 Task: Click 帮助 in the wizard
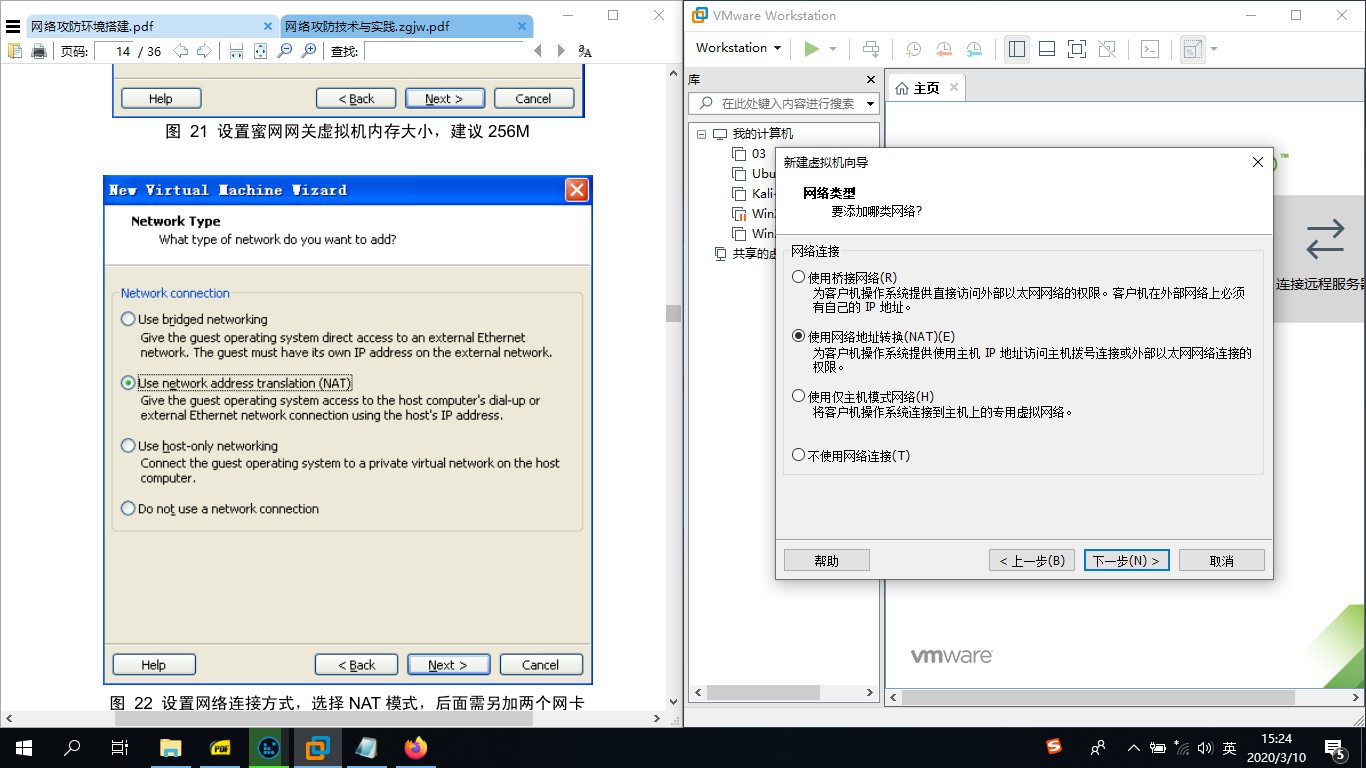827,561
